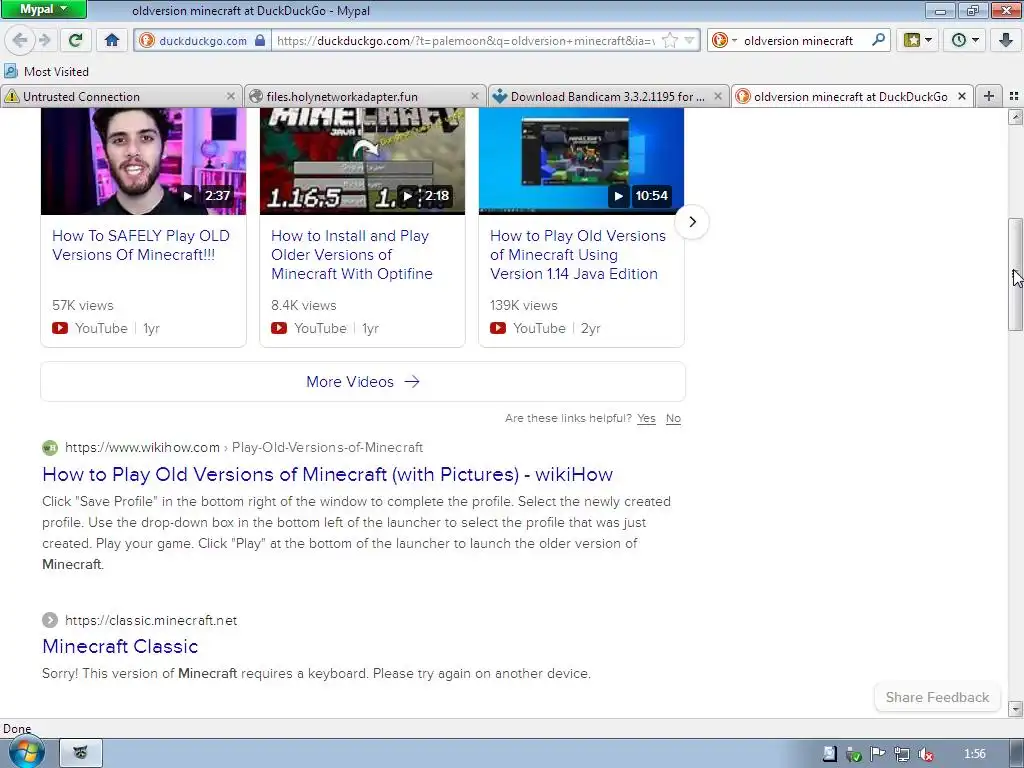This screenshot has width=1024, height=768.
Task: Click the classic.minecraft.net result favicon
Action: [x=50, y=620]
